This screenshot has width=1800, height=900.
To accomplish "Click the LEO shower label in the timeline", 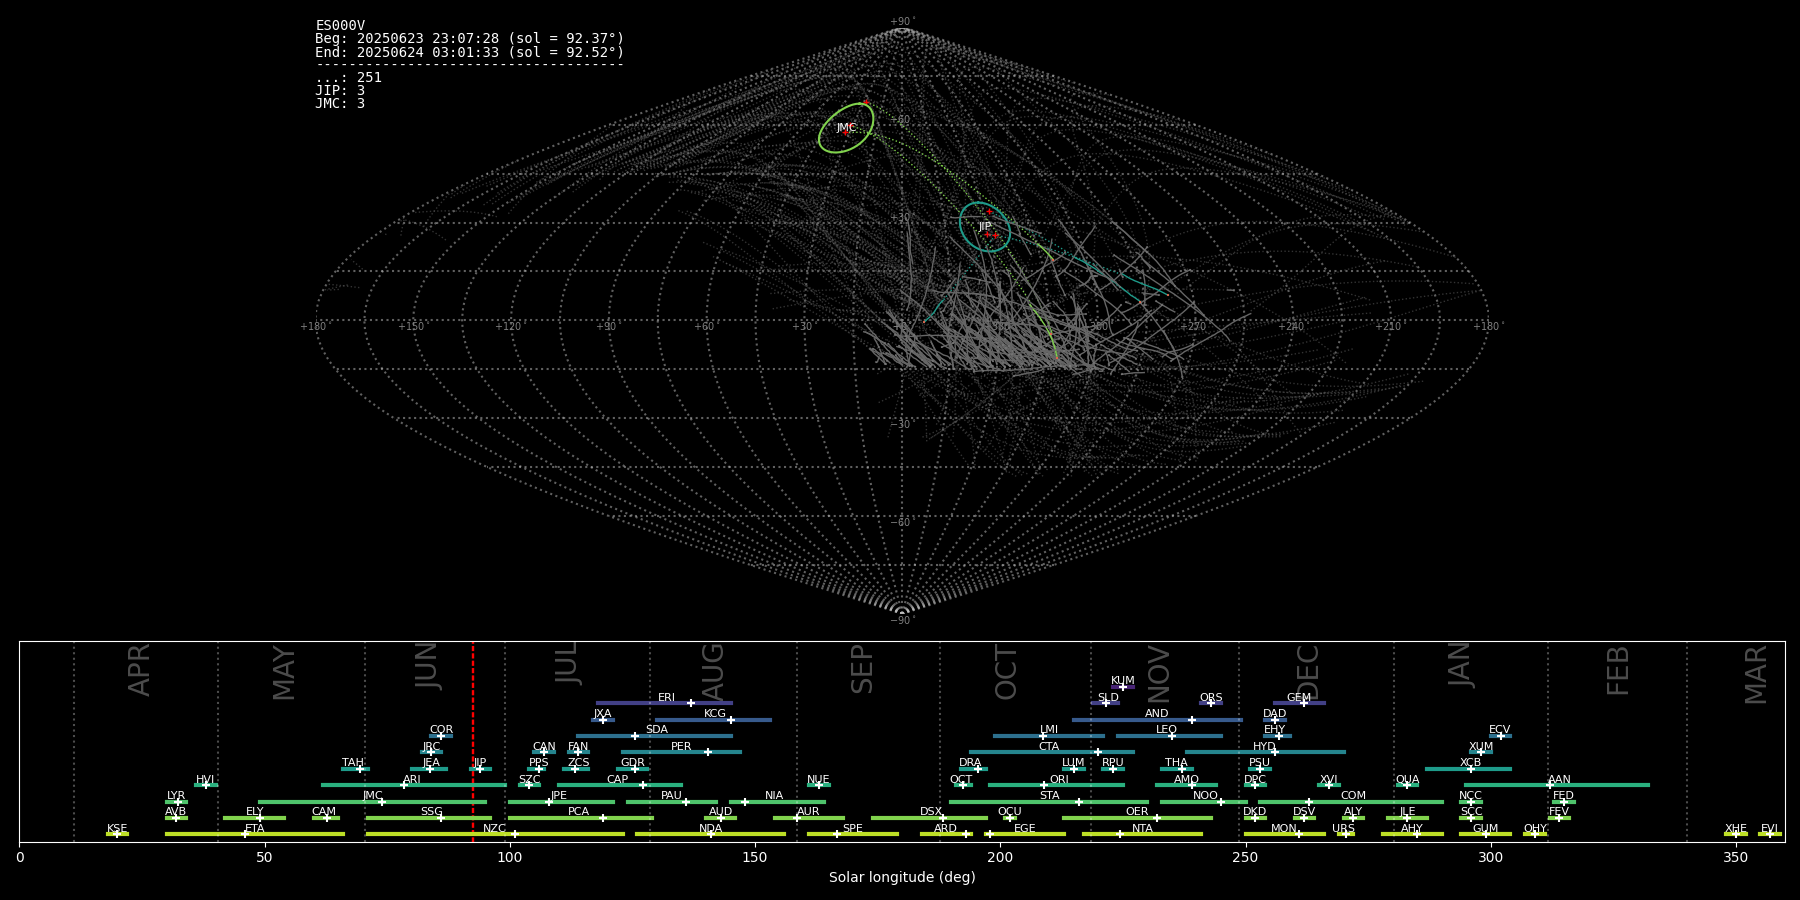I will click(x=1166, y=730).
